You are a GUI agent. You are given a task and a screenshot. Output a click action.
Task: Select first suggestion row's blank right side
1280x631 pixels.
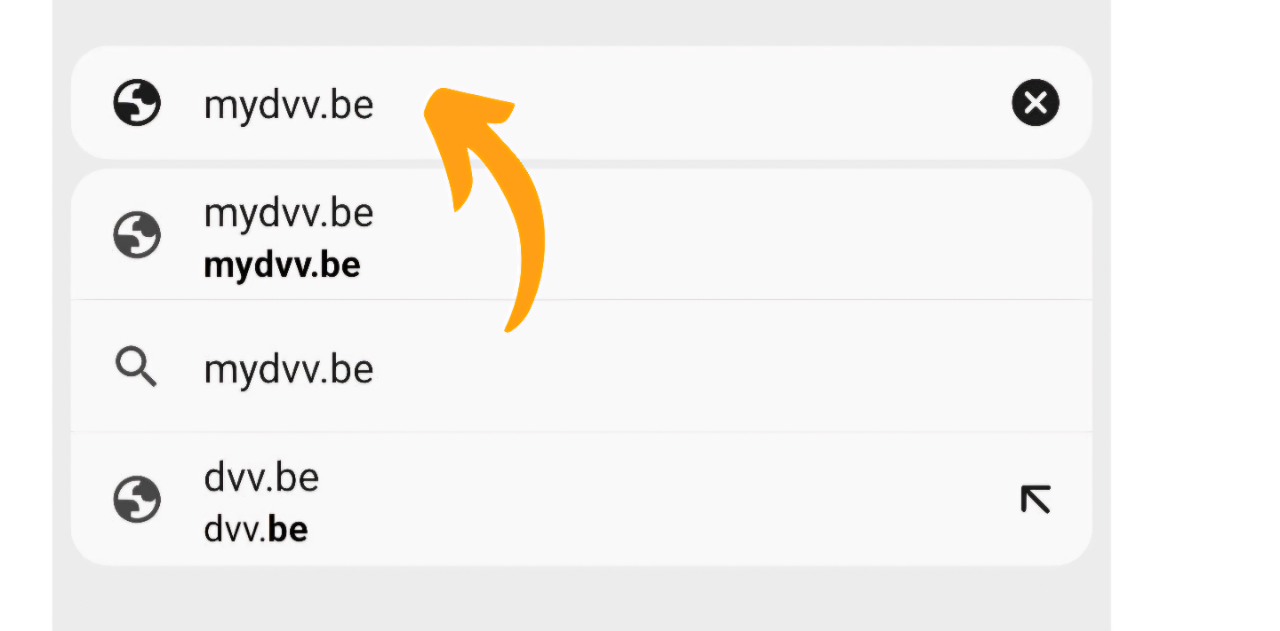800,237
